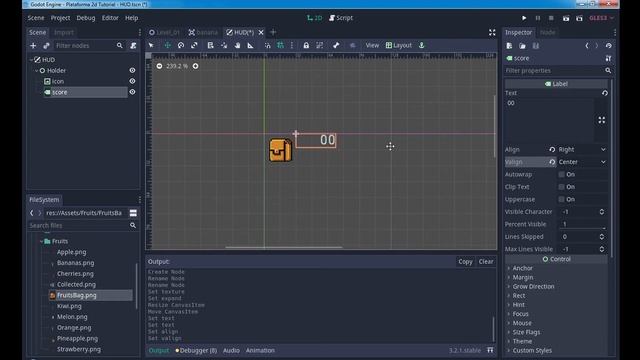Switch to the Node dock tab
The image size is (640, 360).
point(547,32)
